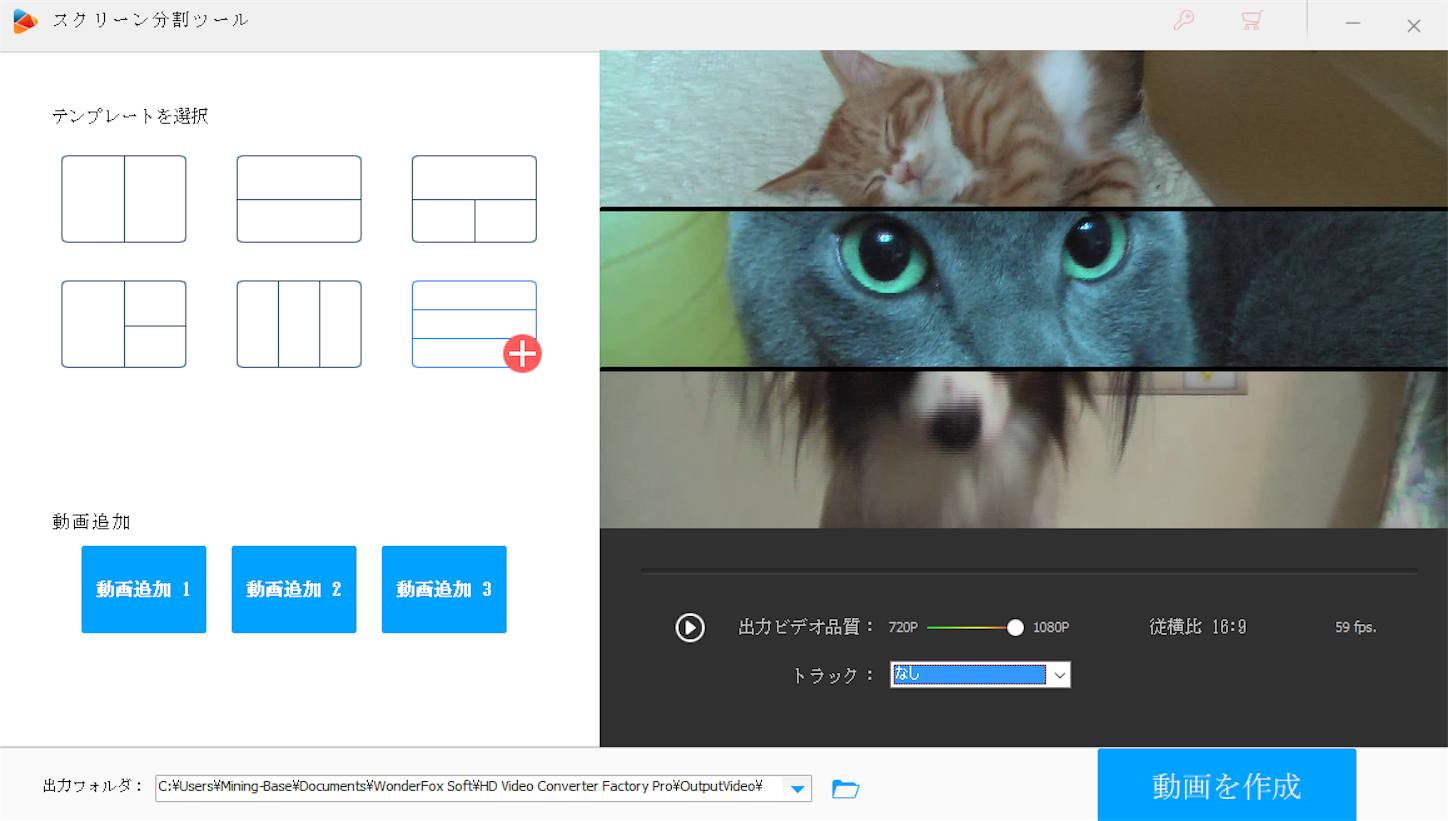Click inside the output folder path field

[x=450, y=786]
